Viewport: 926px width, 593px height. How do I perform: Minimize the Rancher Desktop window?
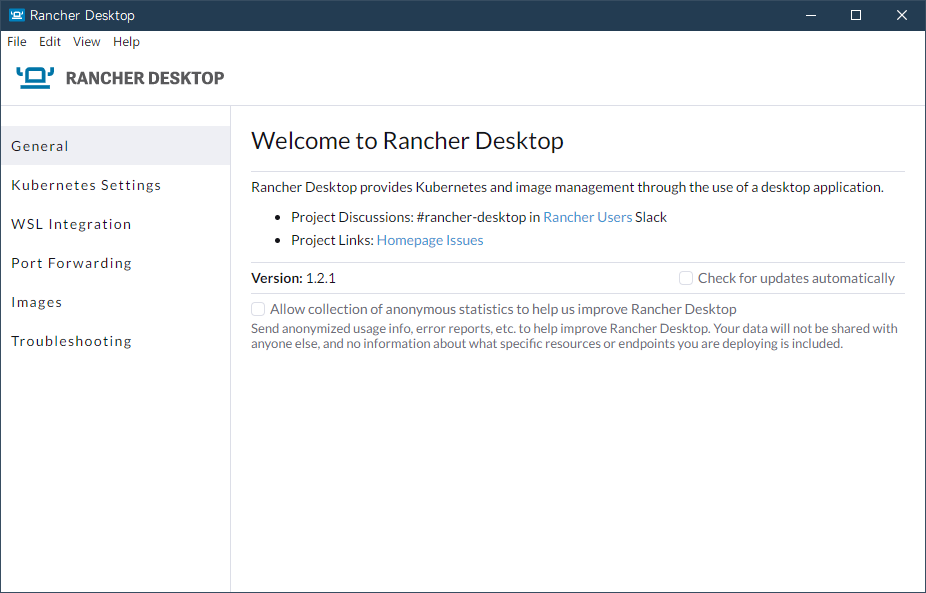tap(811, 15)
